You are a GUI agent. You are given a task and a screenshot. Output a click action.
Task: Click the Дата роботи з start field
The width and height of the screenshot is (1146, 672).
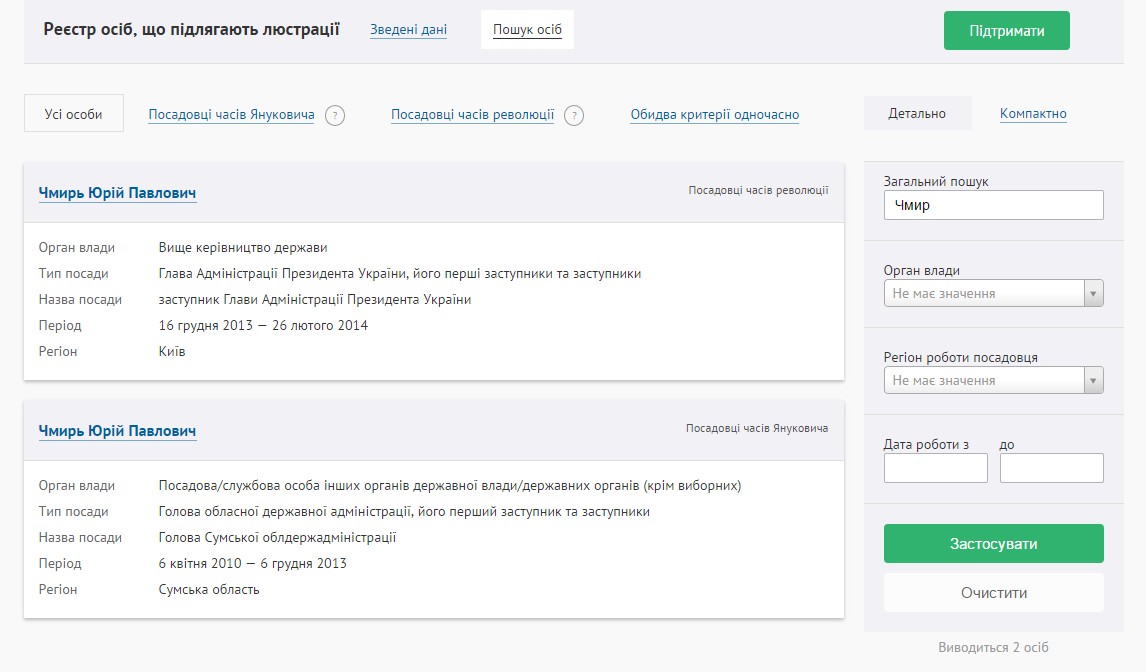click(935, 468)
